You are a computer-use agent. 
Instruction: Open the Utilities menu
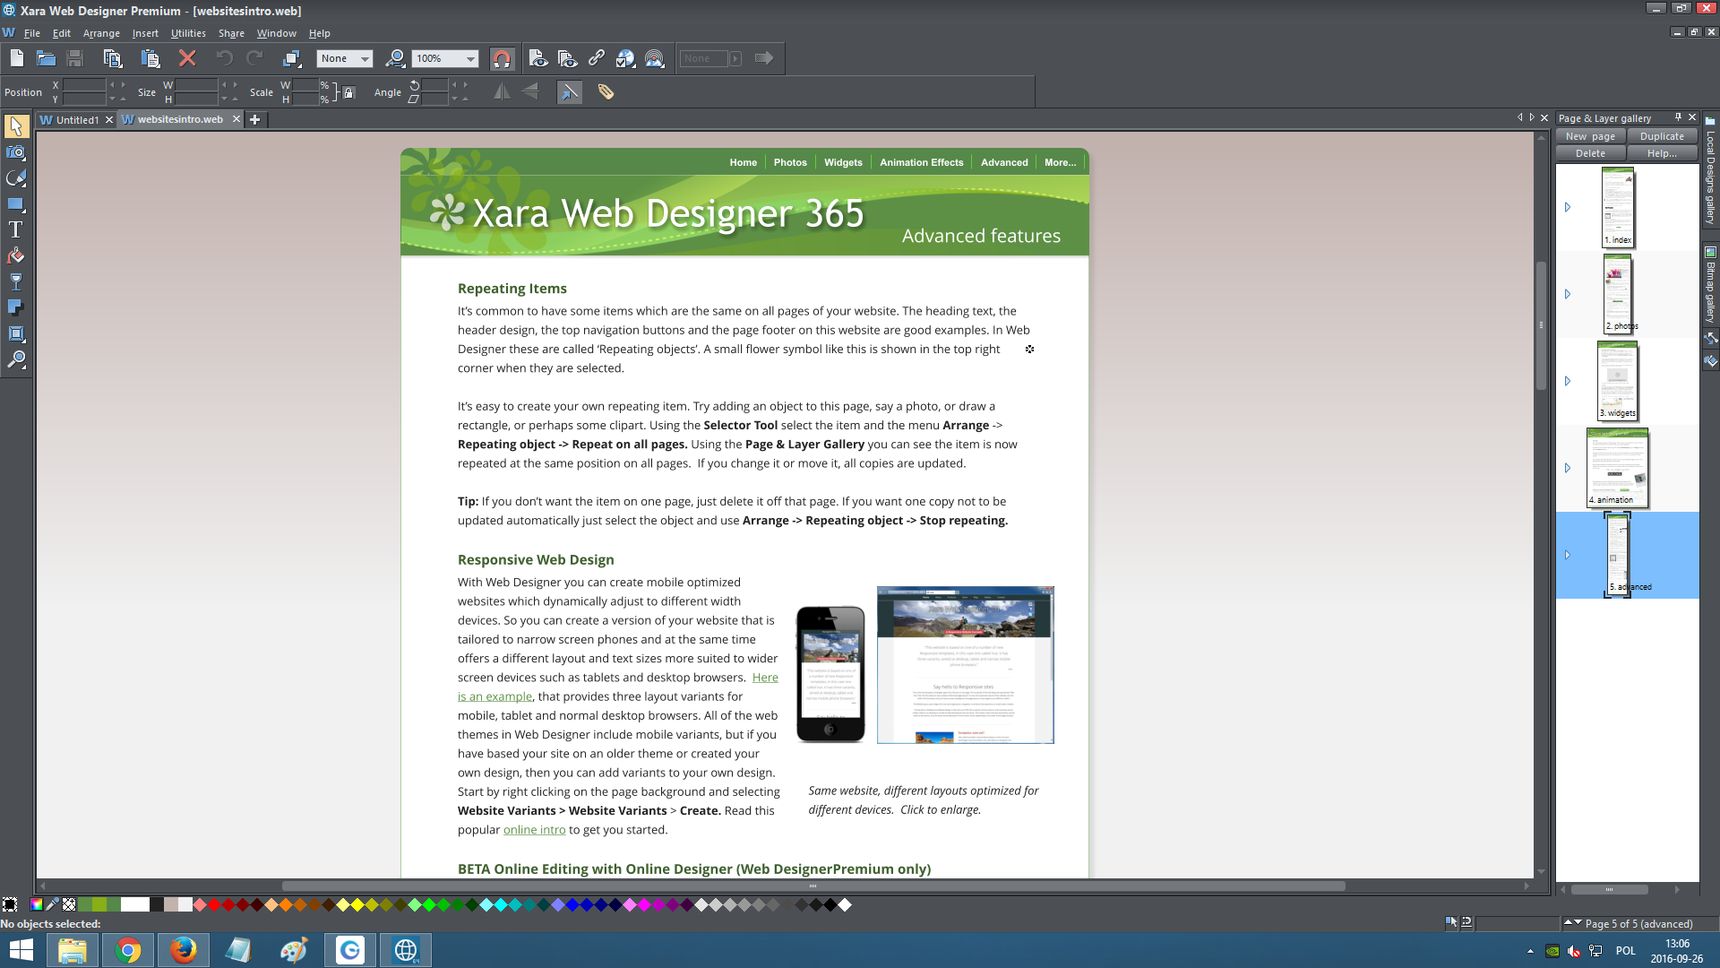(188, 33)
